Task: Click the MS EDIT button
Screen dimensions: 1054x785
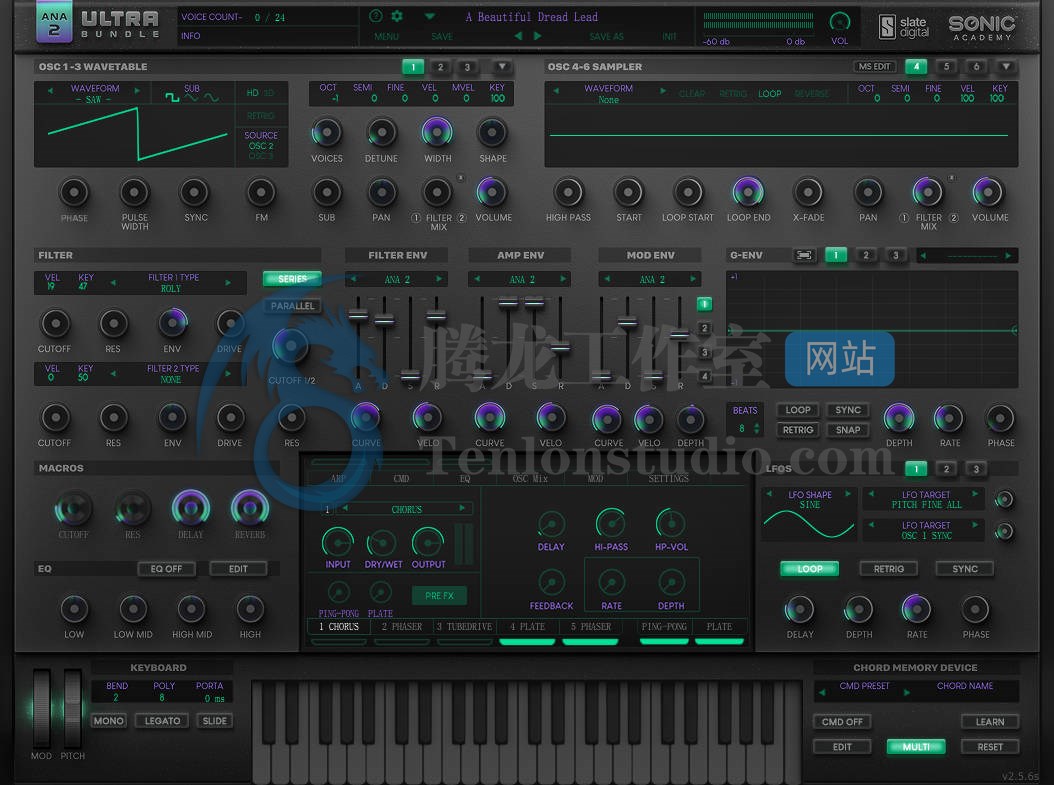Action: coord(875,67)
